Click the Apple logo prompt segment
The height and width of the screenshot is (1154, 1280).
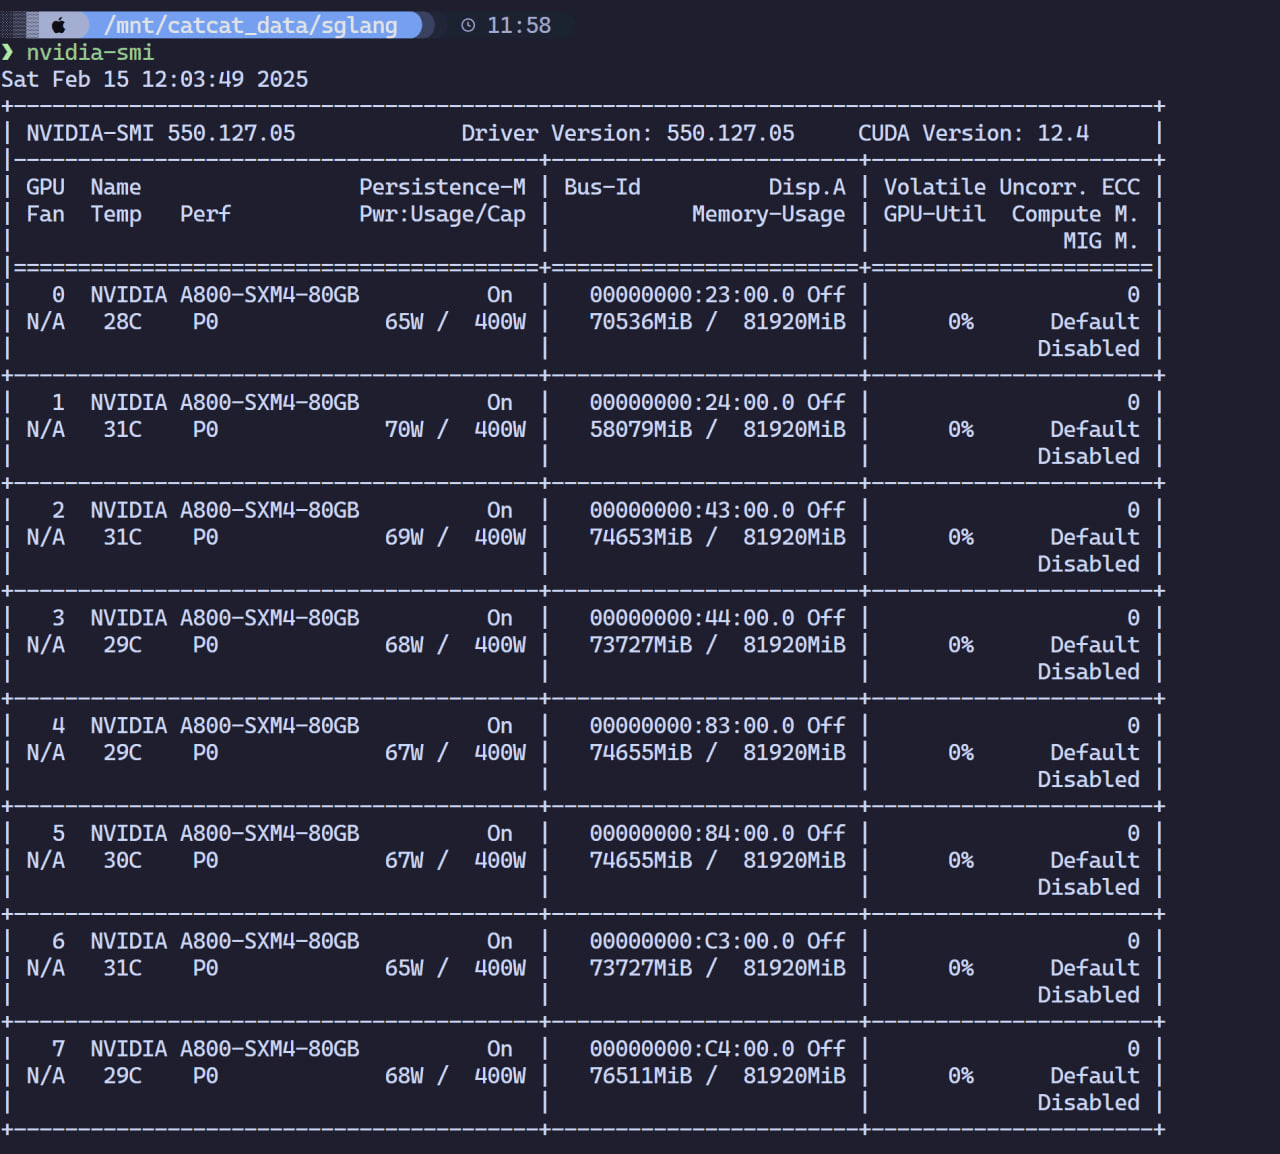point(58,25)
